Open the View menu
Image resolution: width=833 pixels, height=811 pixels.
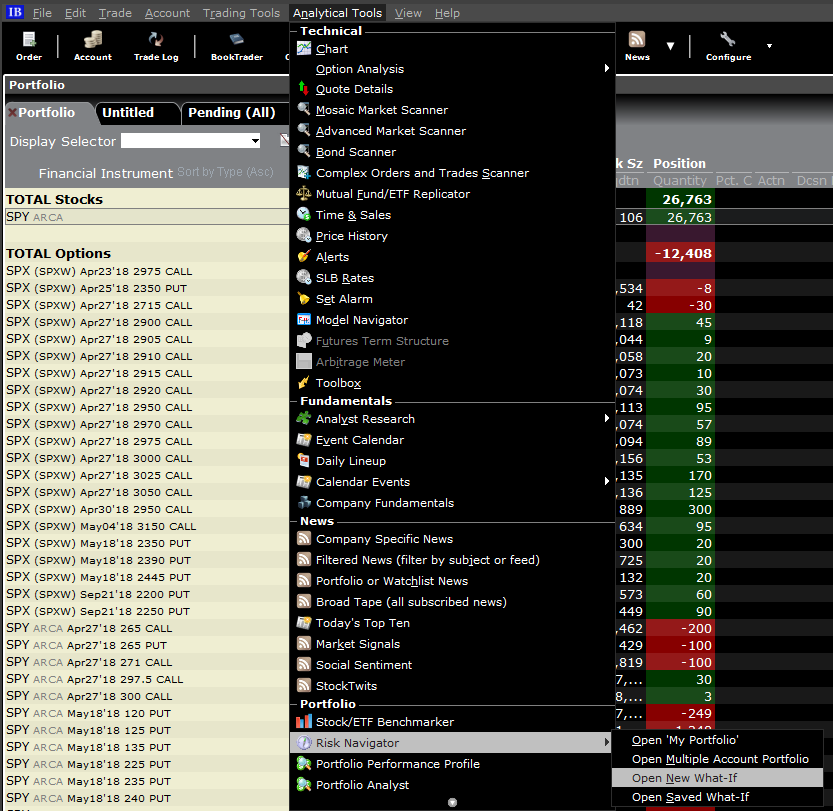point(408,13)
